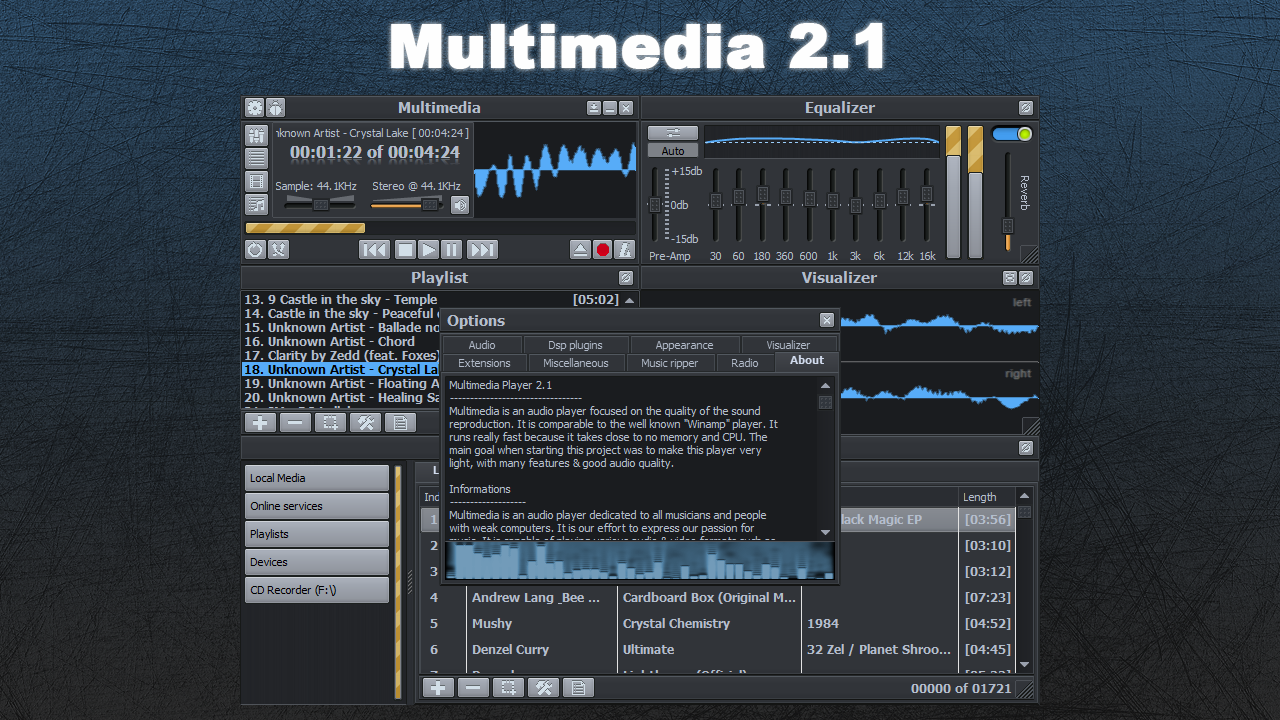Adjust the balance slider under Sample
The height and width of the screenshot is (720, 1280).
click(x=319, y=204)
